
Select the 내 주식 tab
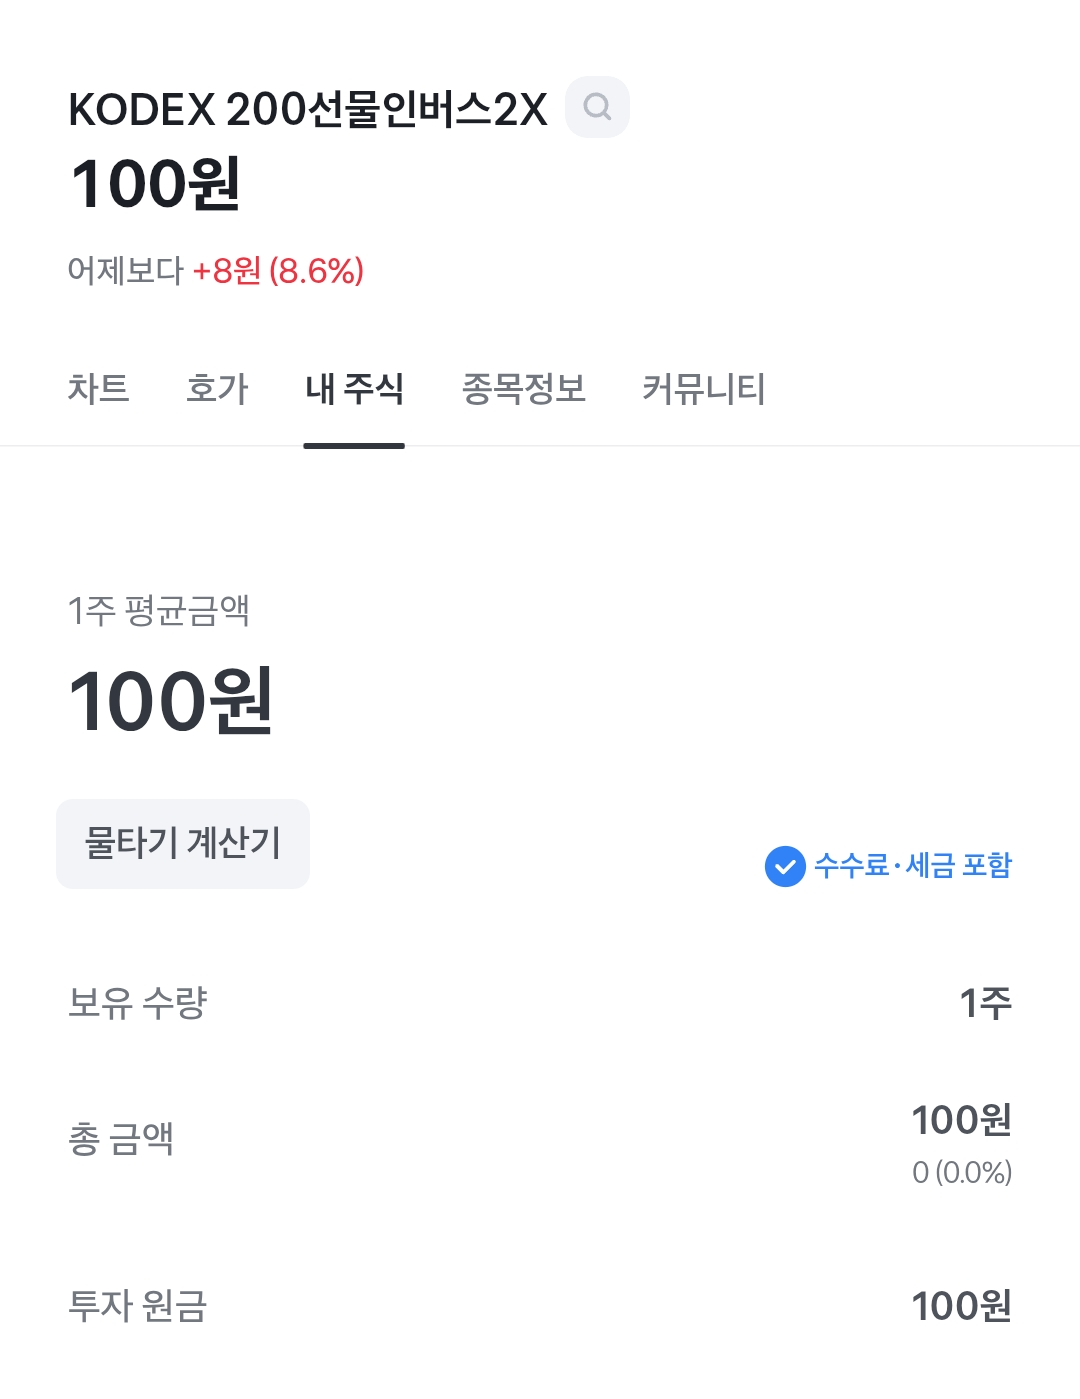pos(354,389)
